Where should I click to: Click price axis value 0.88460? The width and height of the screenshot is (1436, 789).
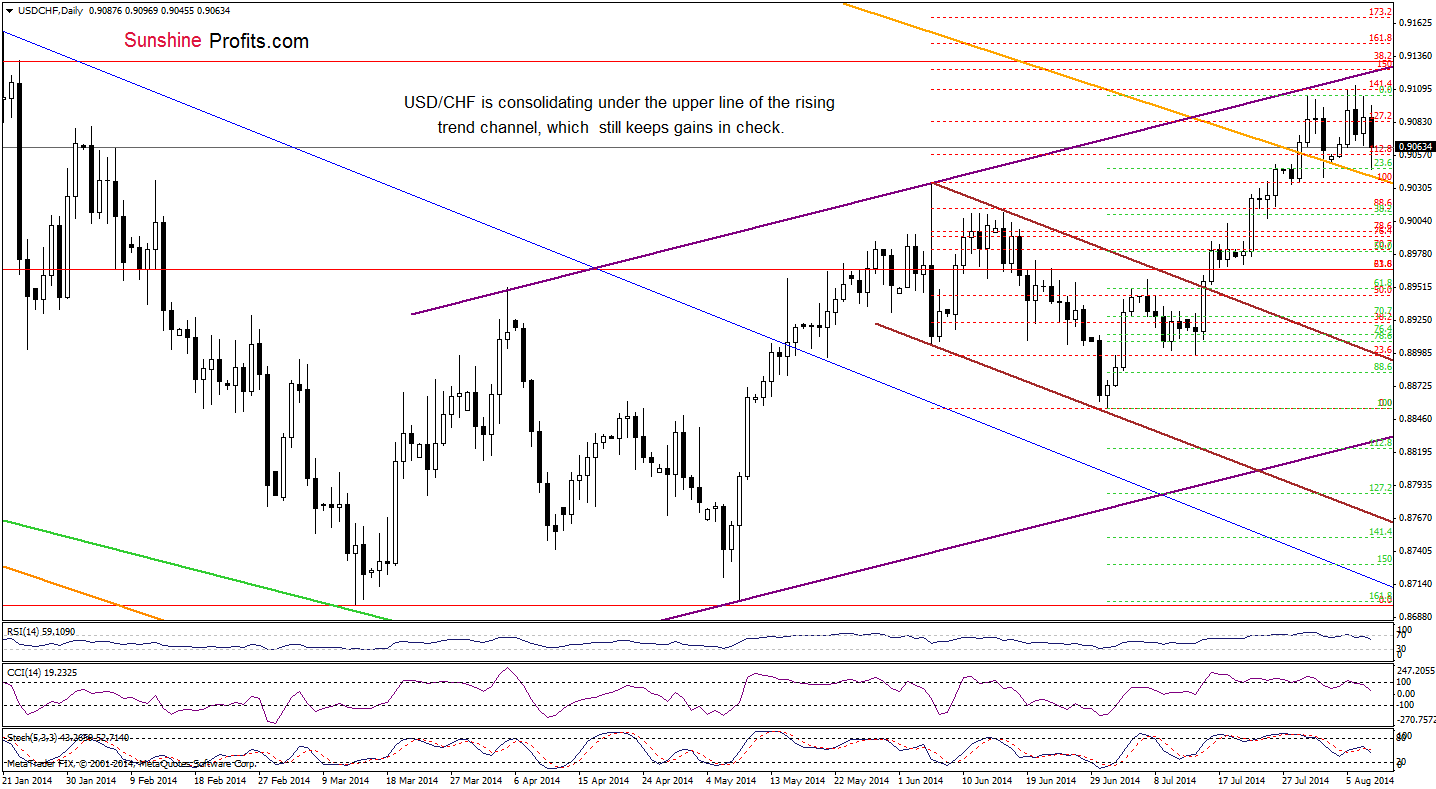(x=1413, y=418)
